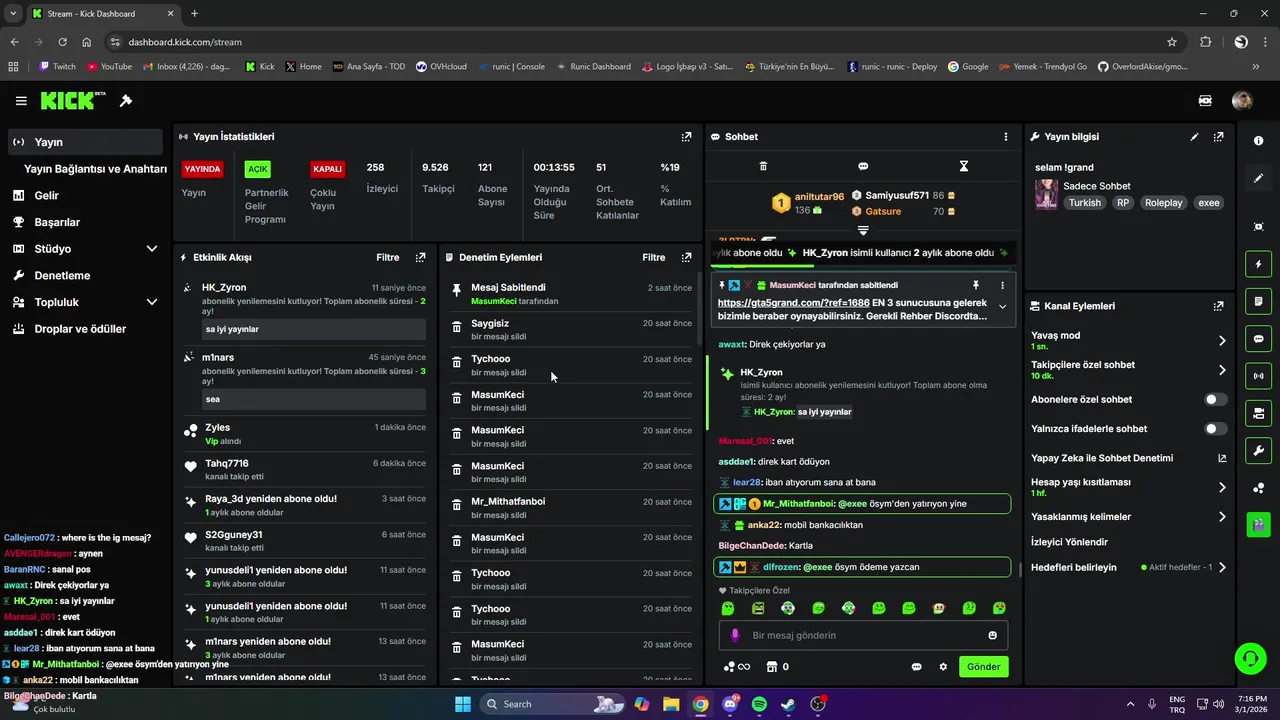The width and height of the screenshot is (1280, 720).
Task: Click the microphone icon in message field
Action: click(735, 635)
